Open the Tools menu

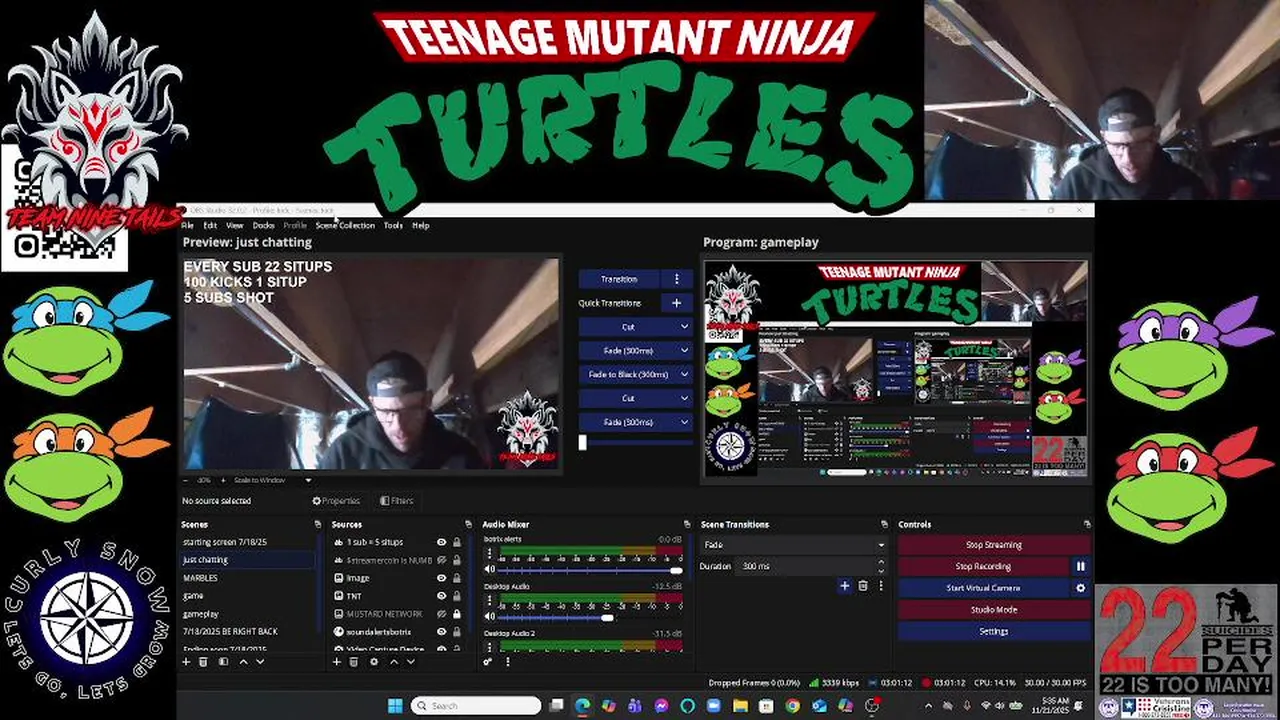[x=393, y=226]
